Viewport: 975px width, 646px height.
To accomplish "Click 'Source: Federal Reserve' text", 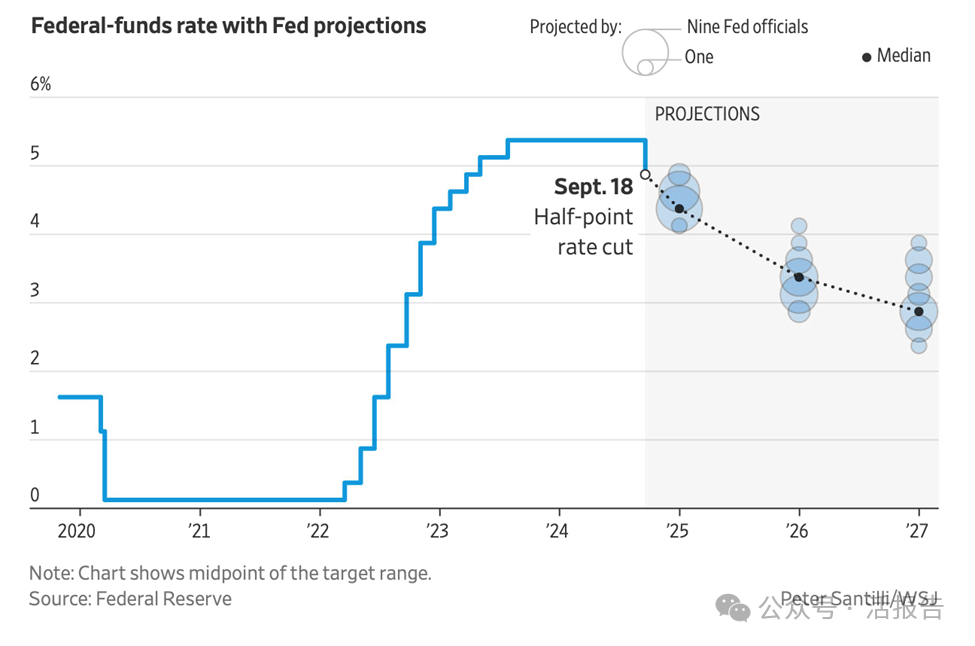I will (x=130, y=599).
